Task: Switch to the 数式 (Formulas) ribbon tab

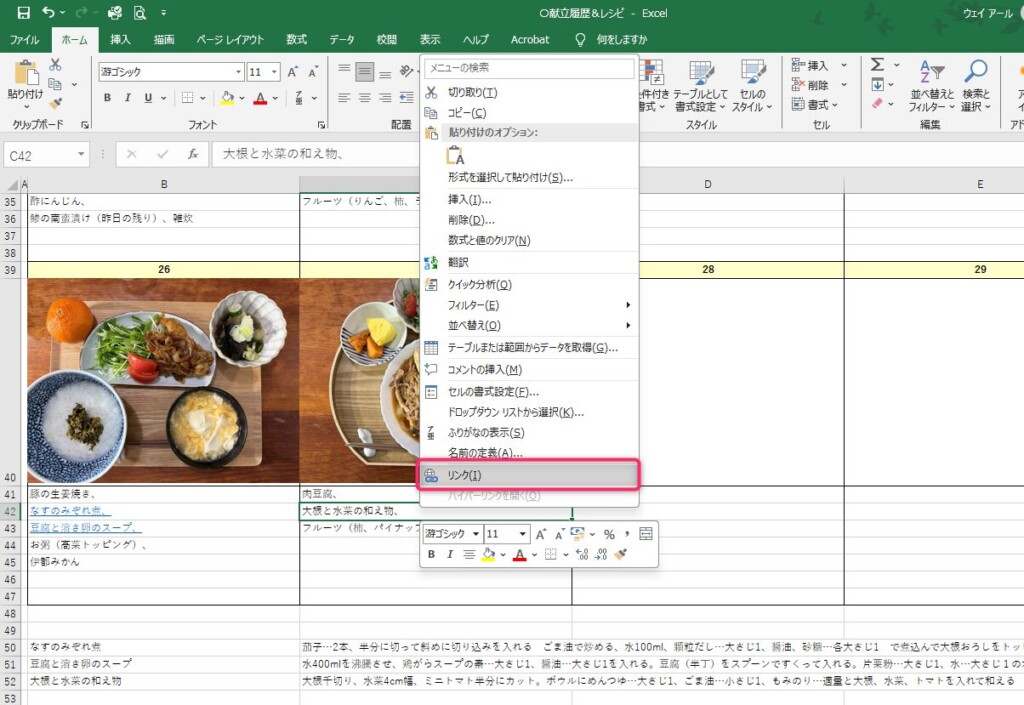Action: click(x=296, y=39)
